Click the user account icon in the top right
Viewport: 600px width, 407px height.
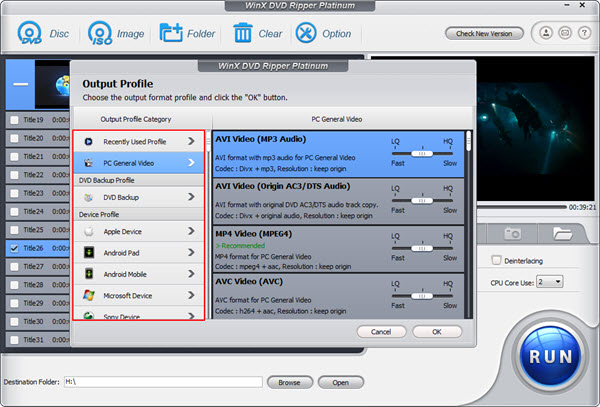click(546, 33)
